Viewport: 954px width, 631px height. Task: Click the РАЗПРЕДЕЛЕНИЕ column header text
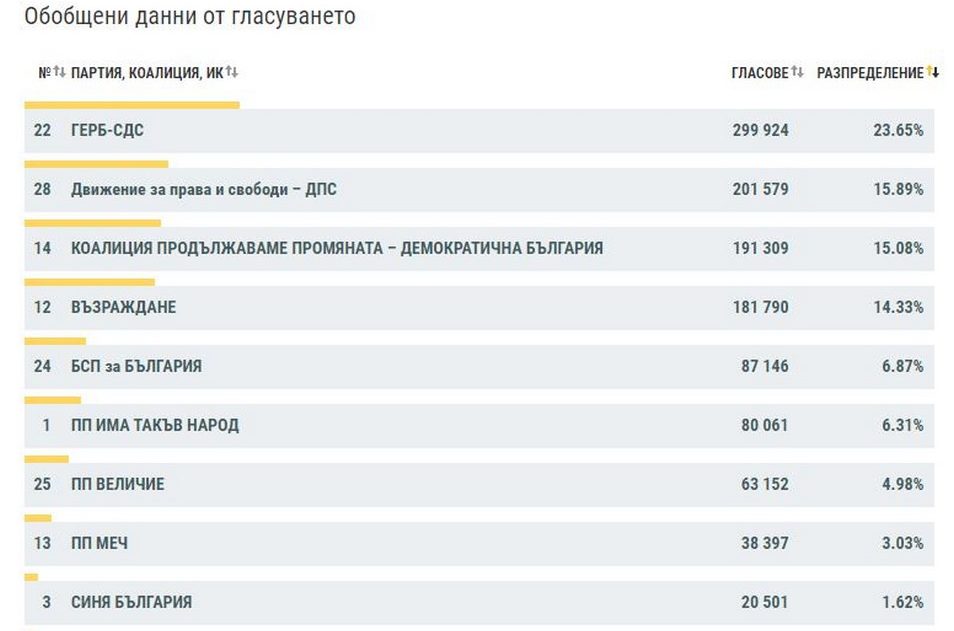coord(870,73)
